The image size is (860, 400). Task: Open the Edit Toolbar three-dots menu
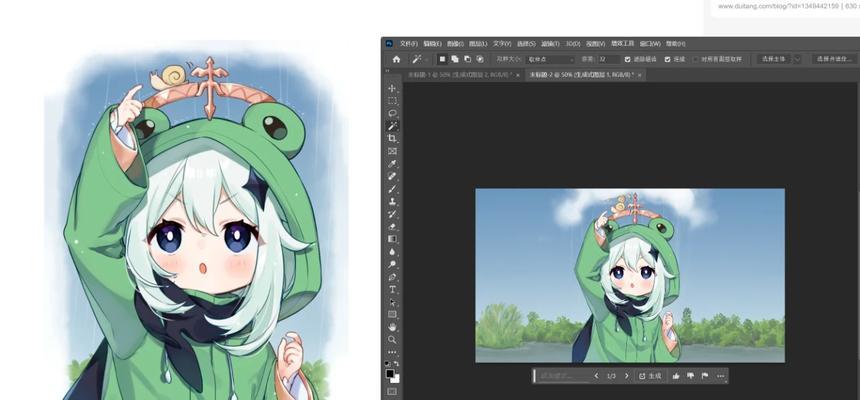[x=392, y=352]
